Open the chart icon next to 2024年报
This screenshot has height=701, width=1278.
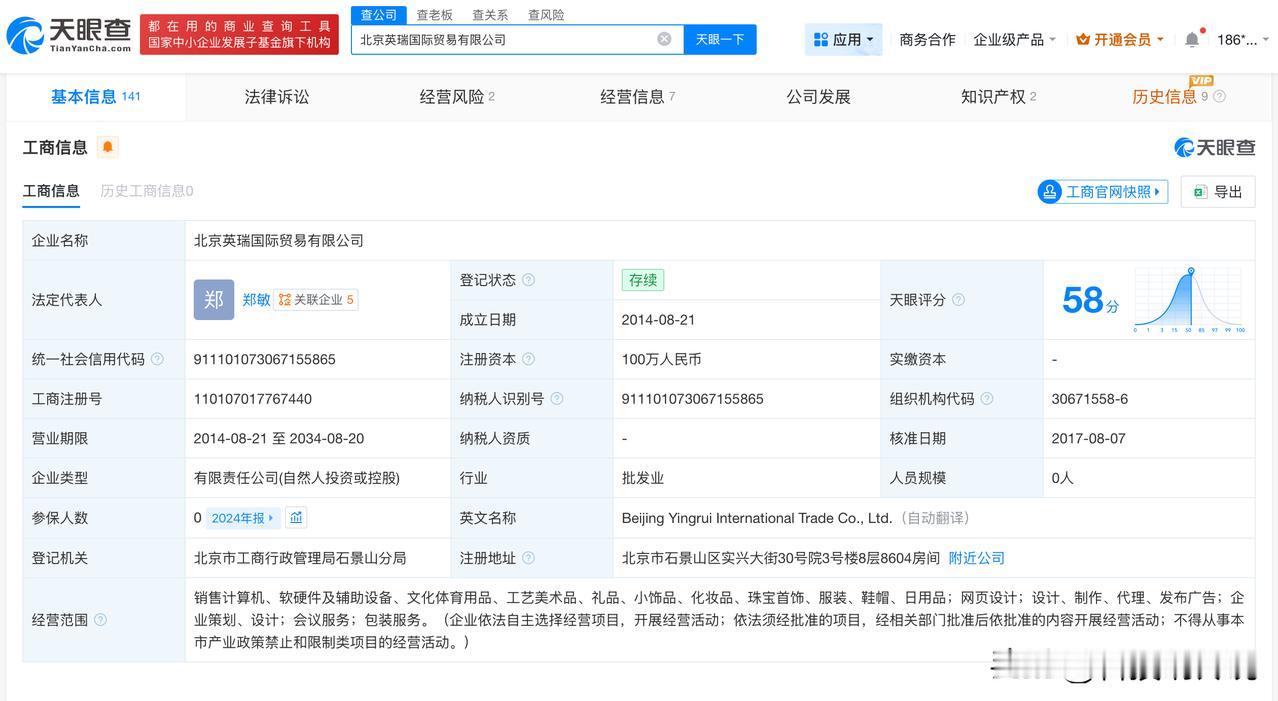pyautogui.click(x=296, y=518)
